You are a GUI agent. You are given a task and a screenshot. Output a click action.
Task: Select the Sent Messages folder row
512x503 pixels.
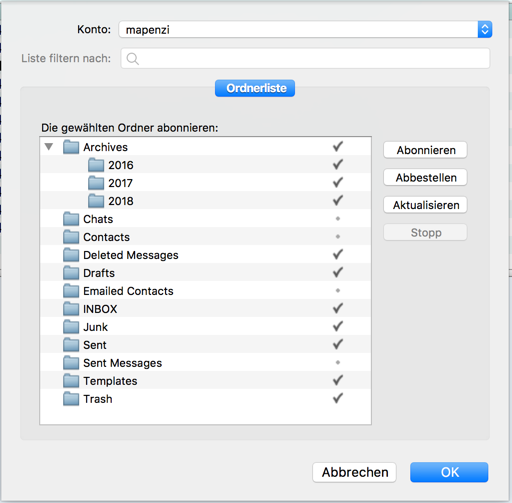point(205,363)
